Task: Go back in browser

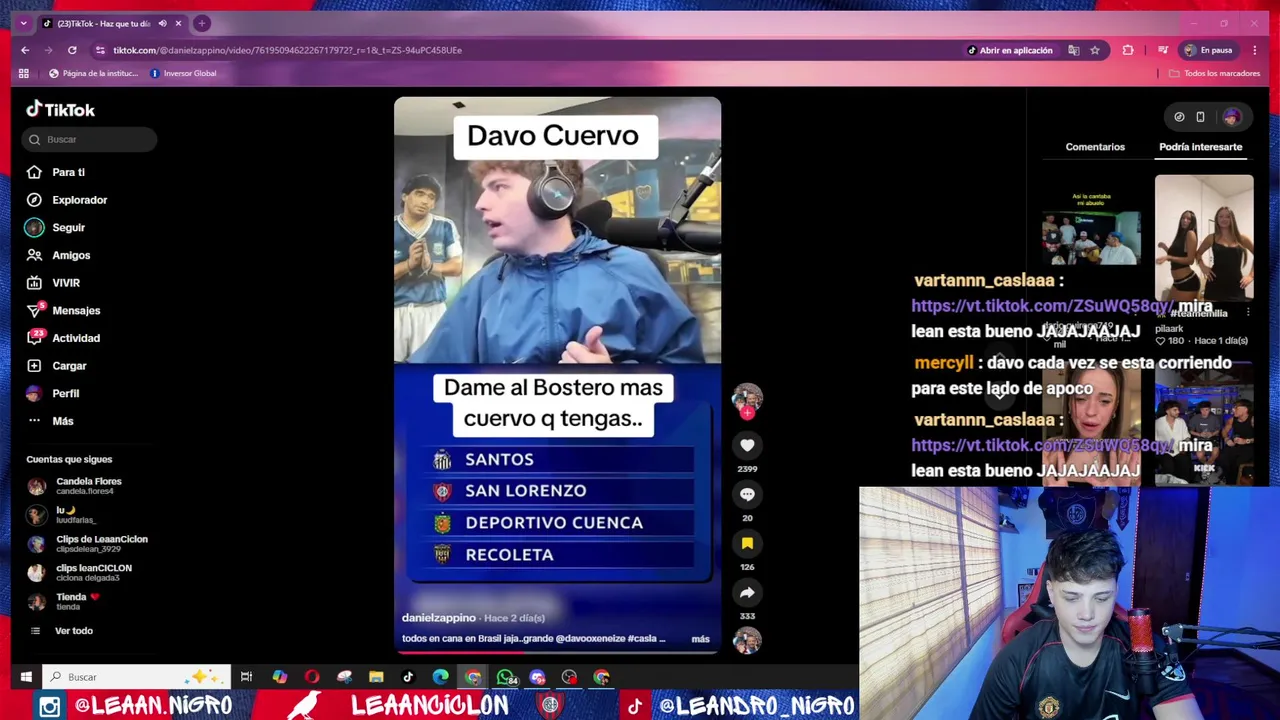Action: click(25, 50)
